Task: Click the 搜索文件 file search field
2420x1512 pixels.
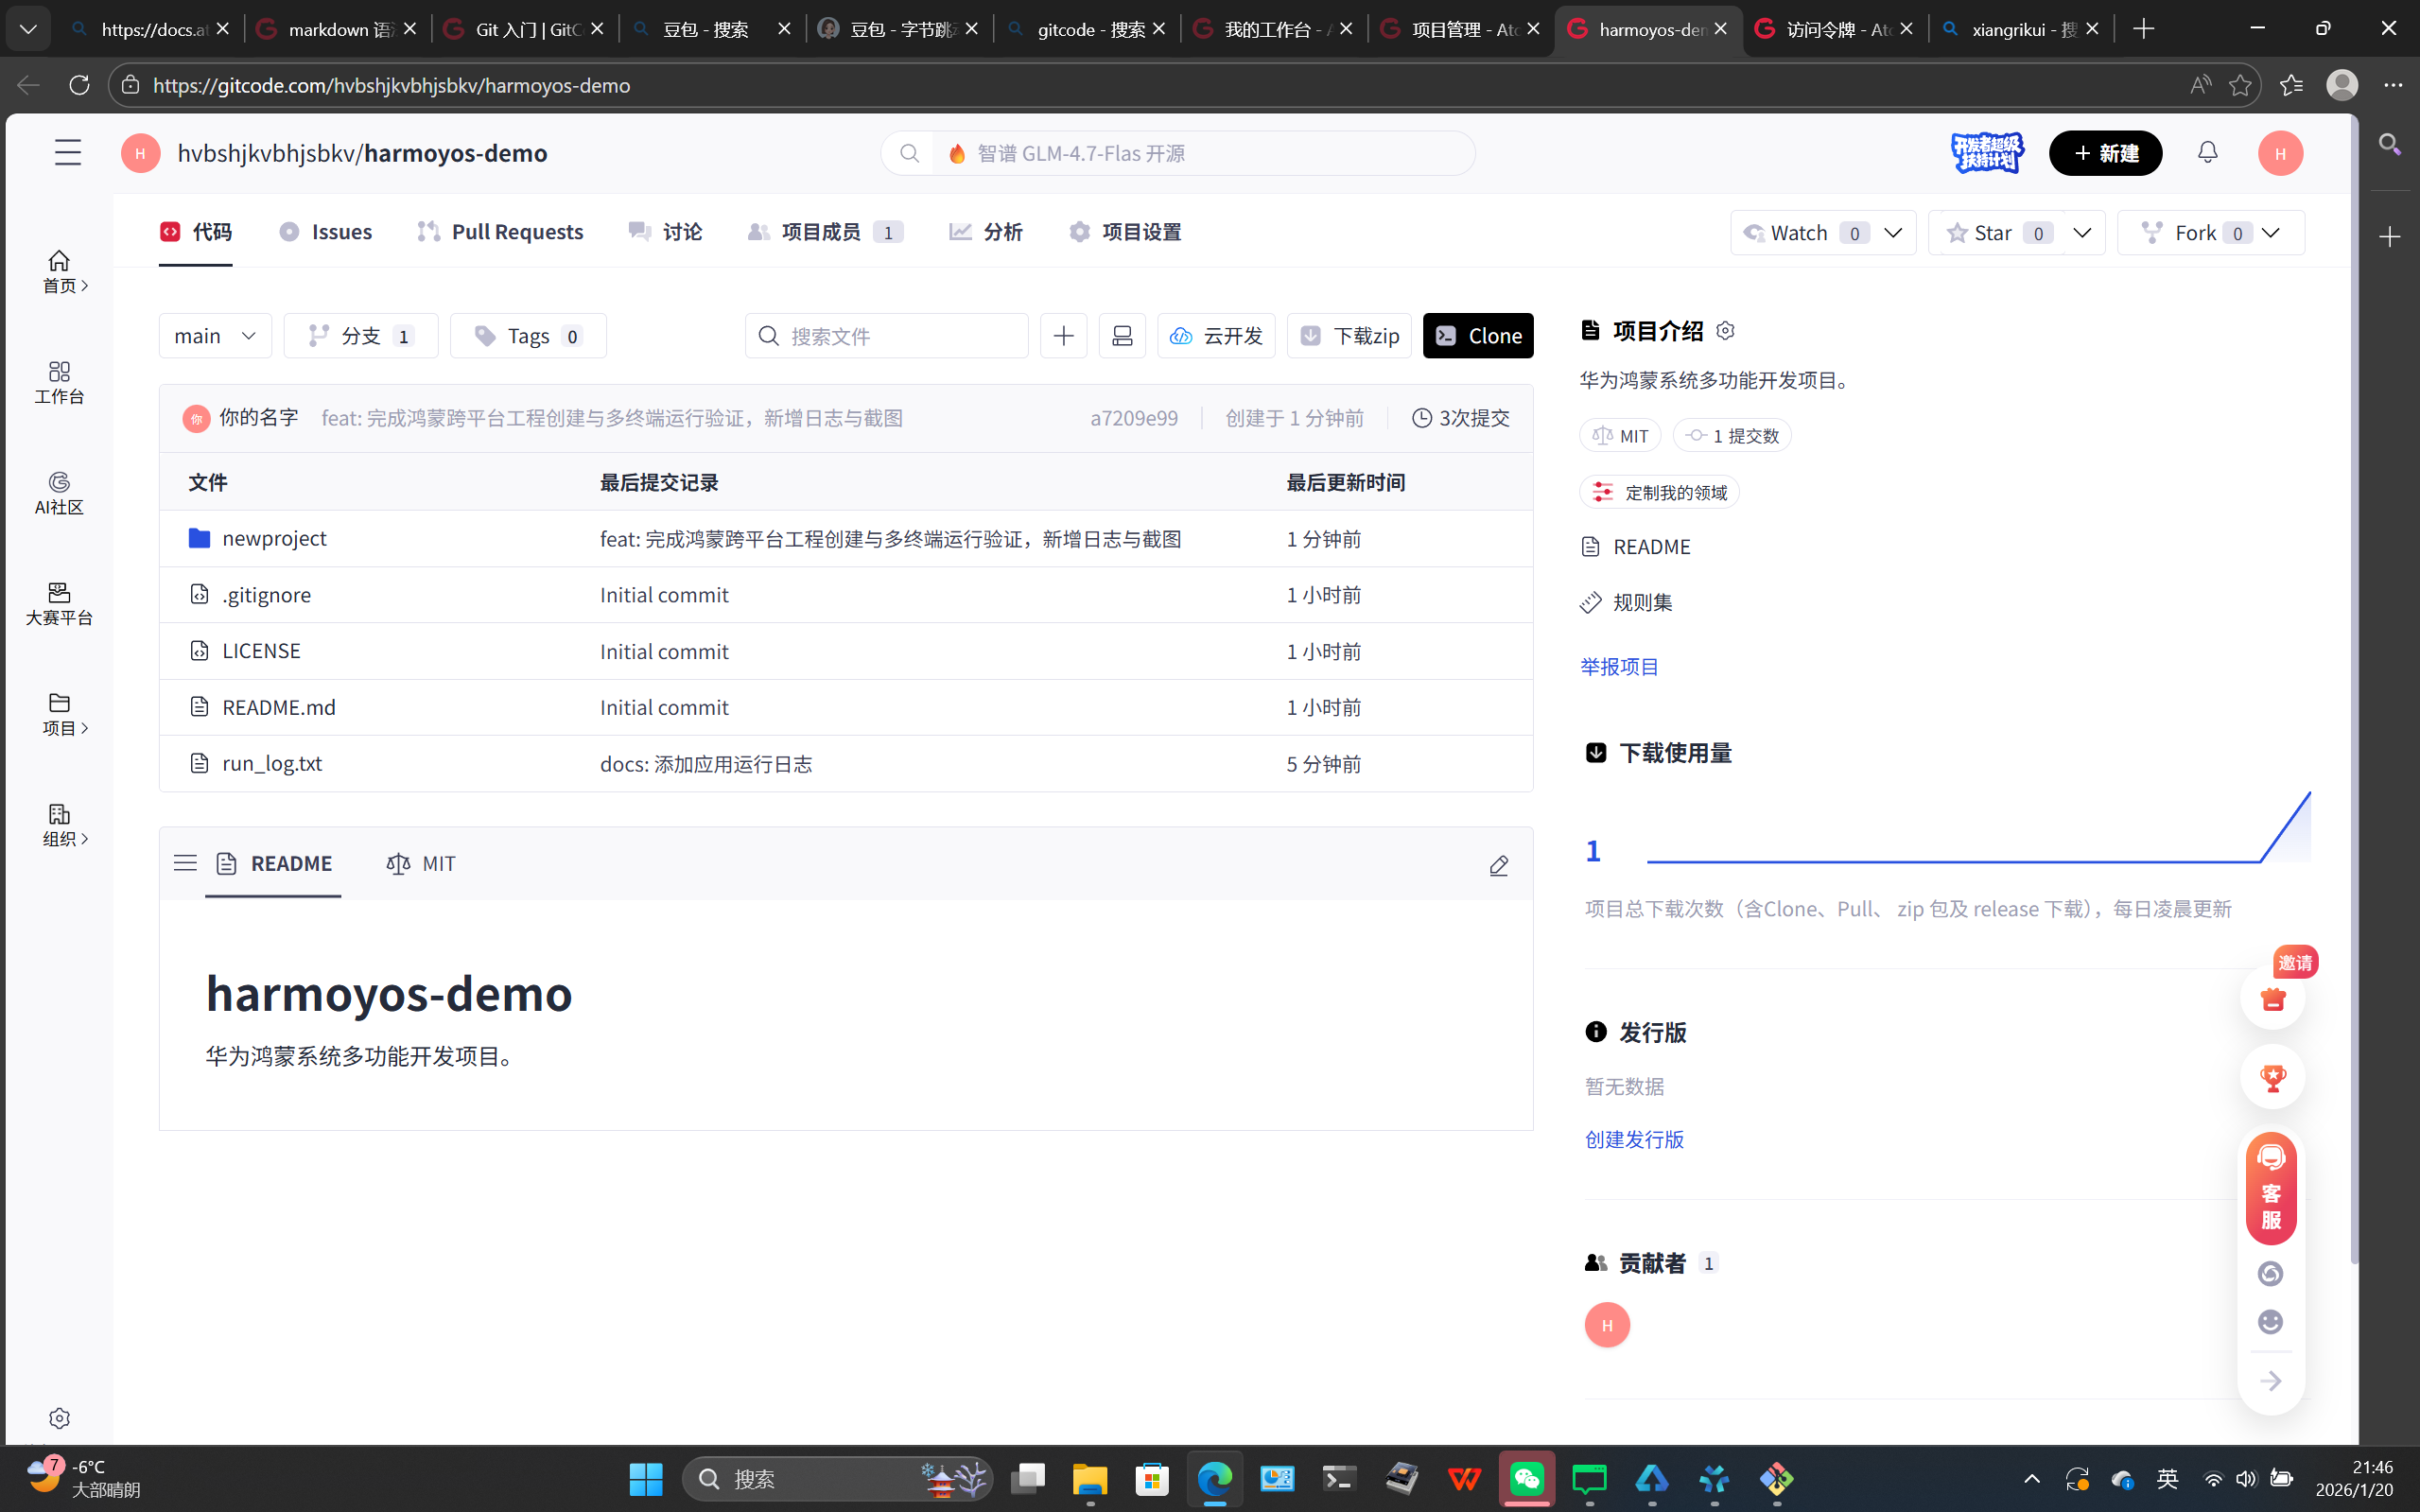Action: click(886, 336)
